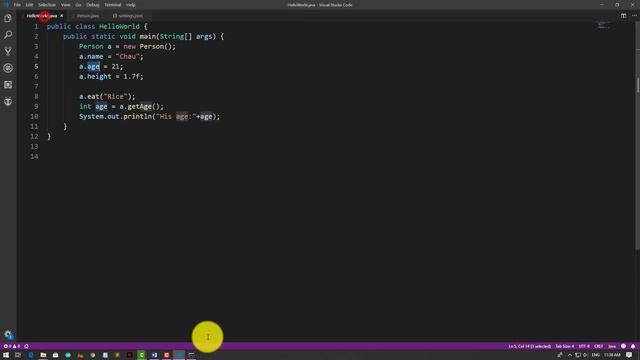Image resolution: width=640 pixels, height=360 pixels.
Task: Open the Selection menu
Action: click(x=47, y=5)
